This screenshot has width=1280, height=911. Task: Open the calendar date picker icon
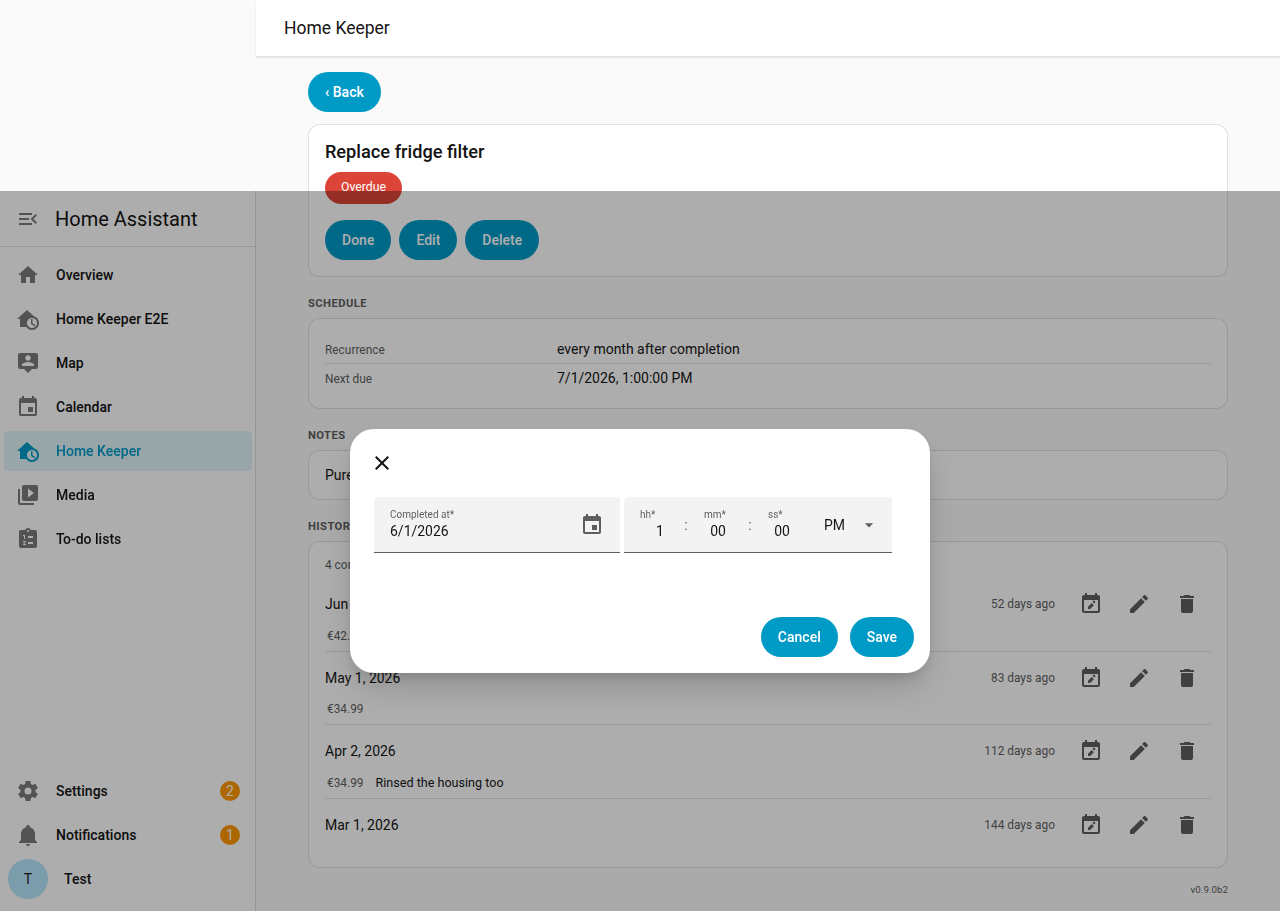[x=592, y=524]
